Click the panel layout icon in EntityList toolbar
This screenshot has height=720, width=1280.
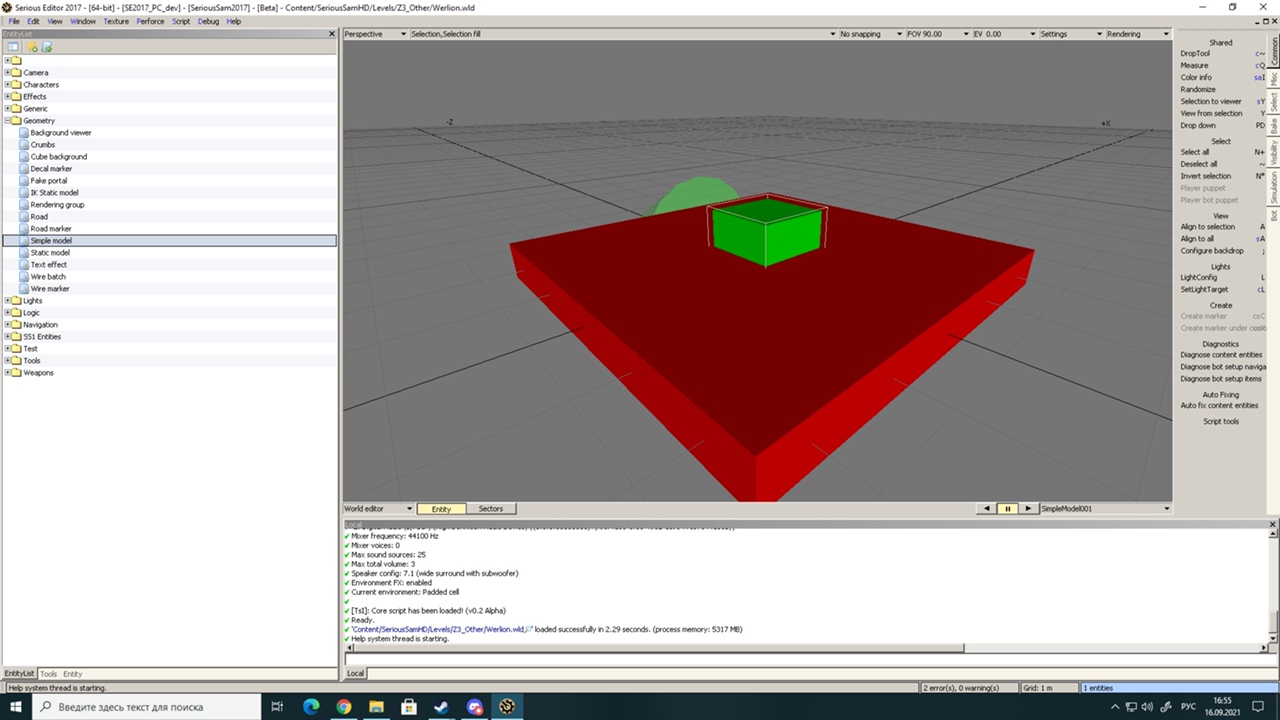[x=13, y=47]
